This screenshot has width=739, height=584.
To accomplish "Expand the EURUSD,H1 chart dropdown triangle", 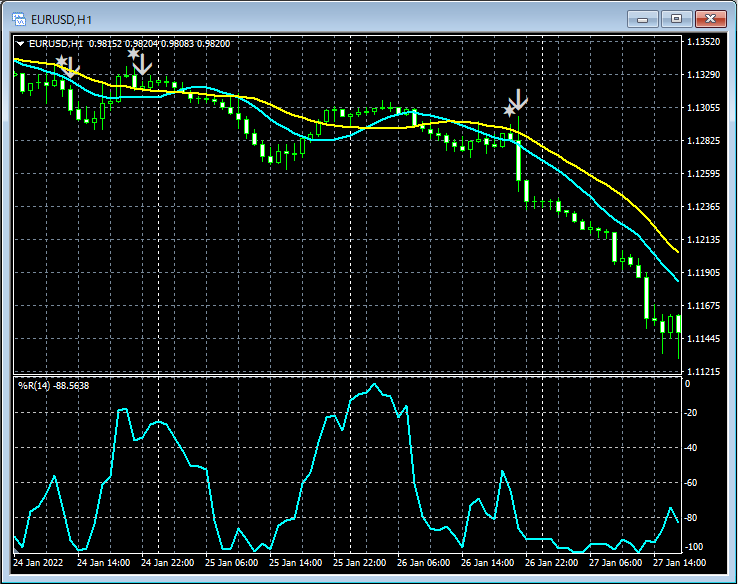I will point(21,43).
